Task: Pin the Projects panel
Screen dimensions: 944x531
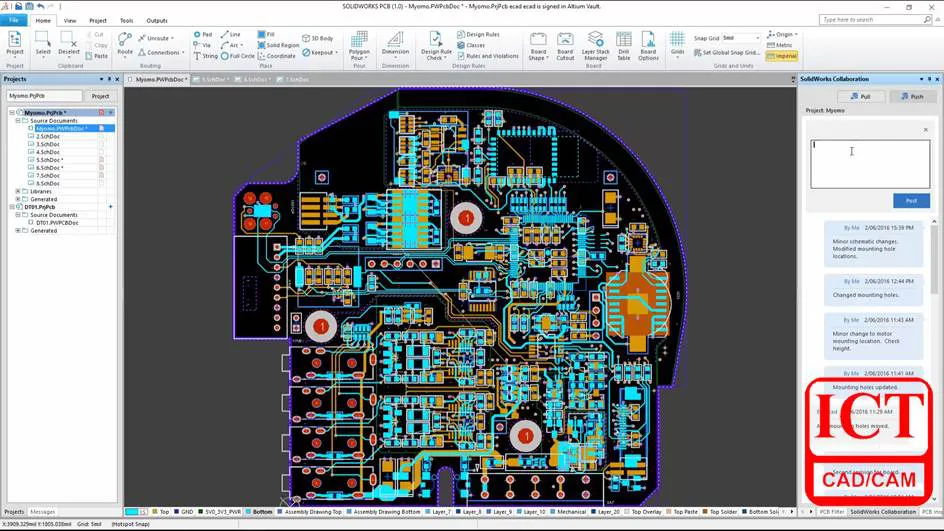Action: point(109,79)
